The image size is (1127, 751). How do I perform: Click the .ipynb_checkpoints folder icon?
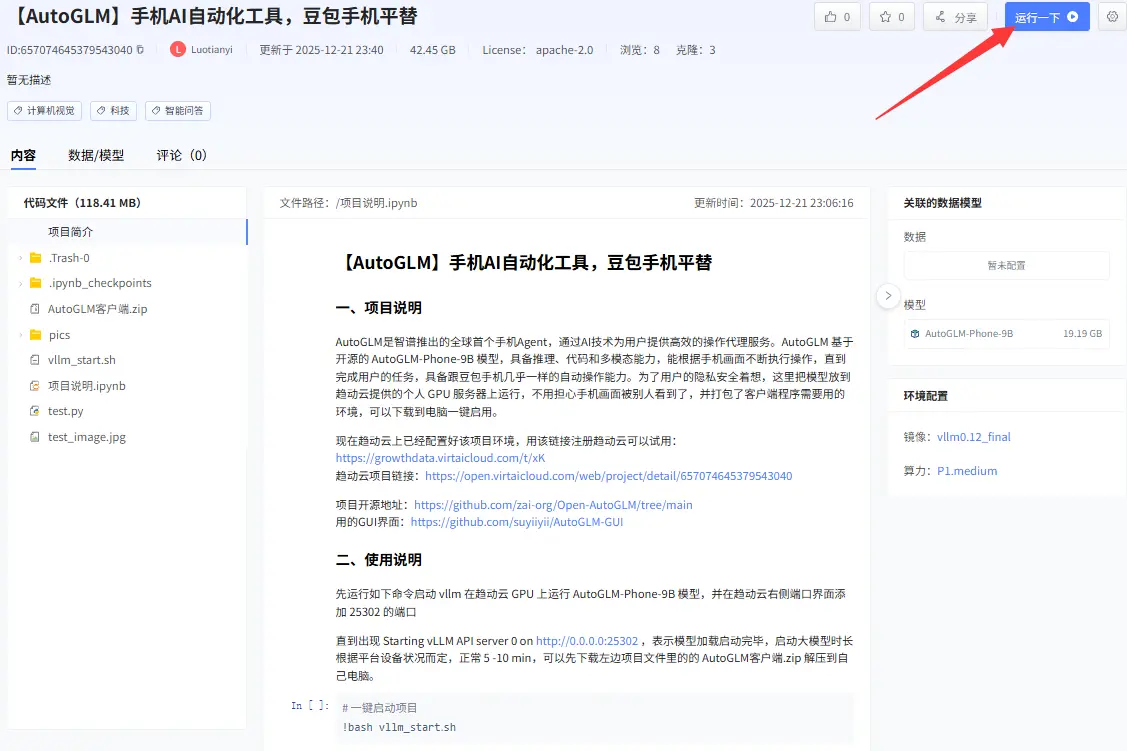[x=35, y=283]
